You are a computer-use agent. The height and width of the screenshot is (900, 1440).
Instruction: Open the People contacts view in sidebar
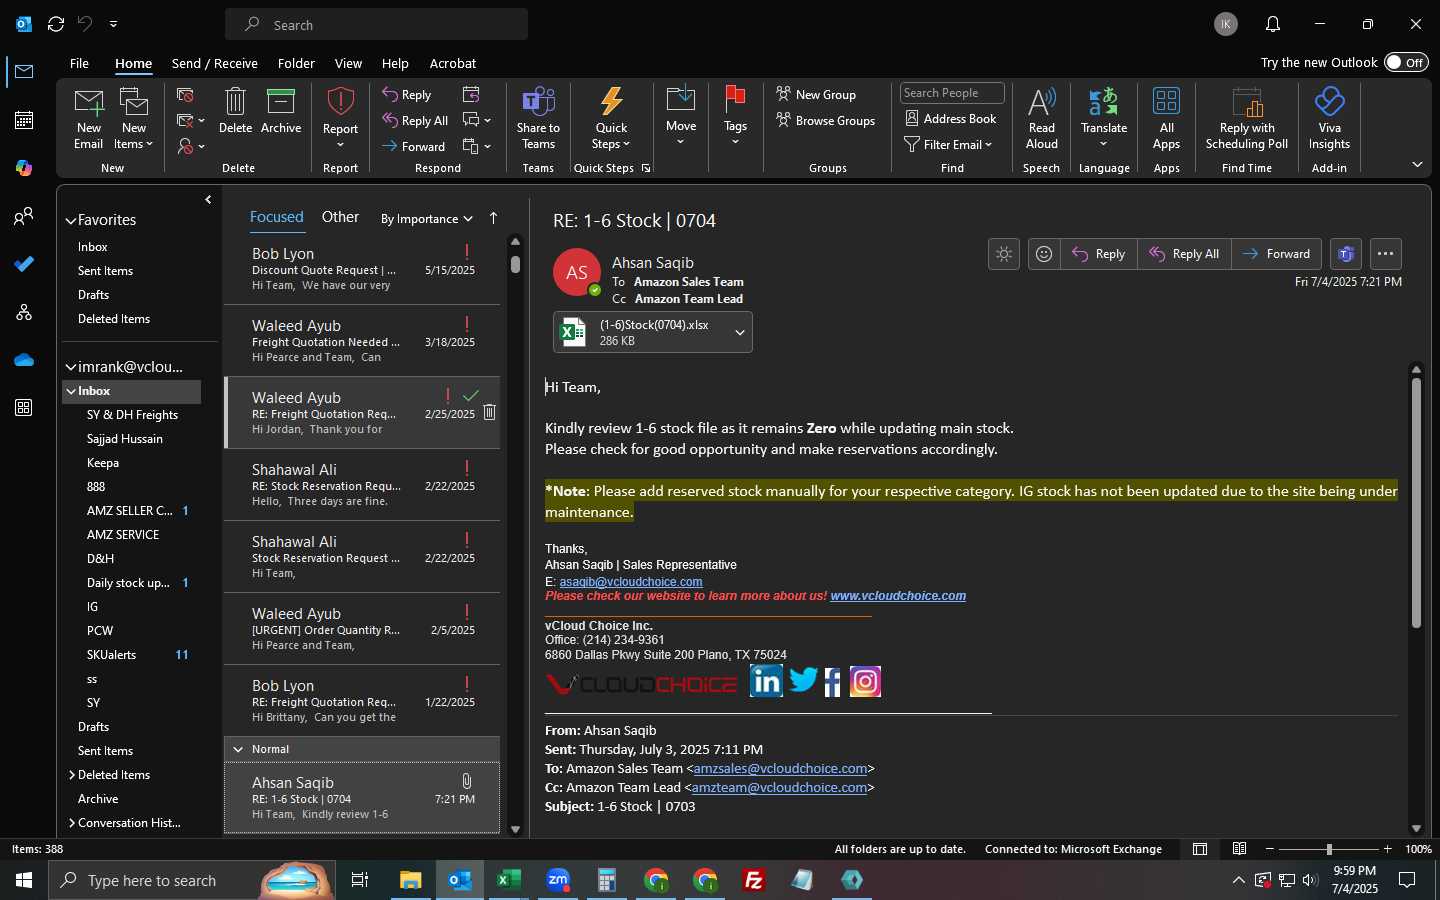[24, 216]
